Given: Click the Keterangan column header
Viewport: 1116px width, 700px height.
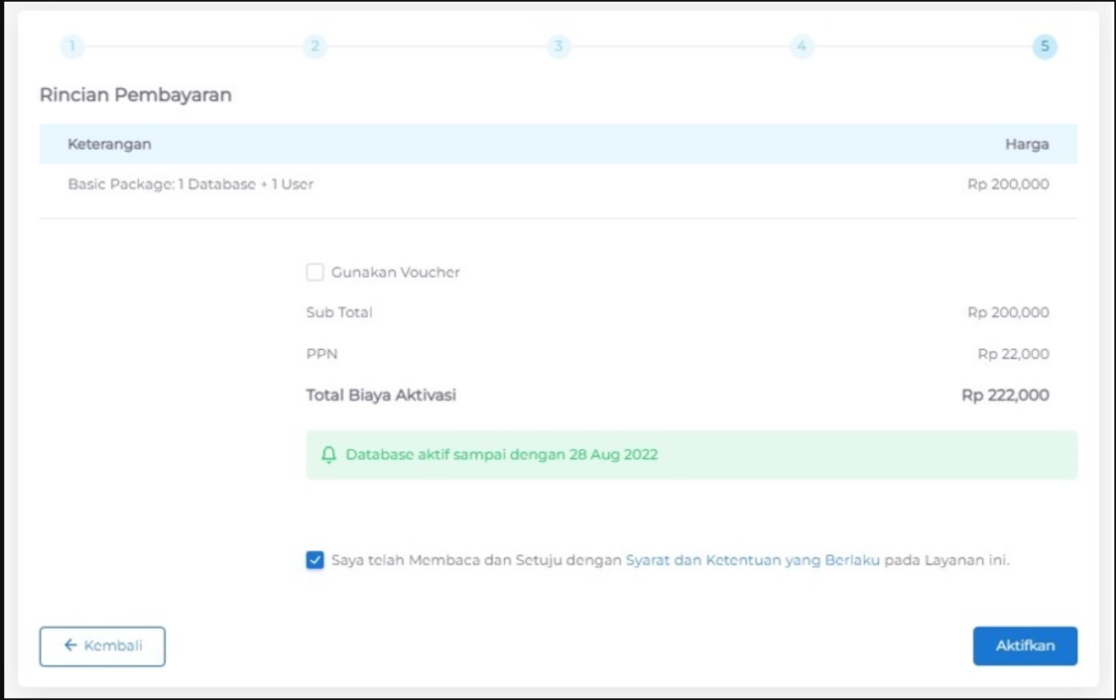Looking at the screenshot, I should pos(110,144).
